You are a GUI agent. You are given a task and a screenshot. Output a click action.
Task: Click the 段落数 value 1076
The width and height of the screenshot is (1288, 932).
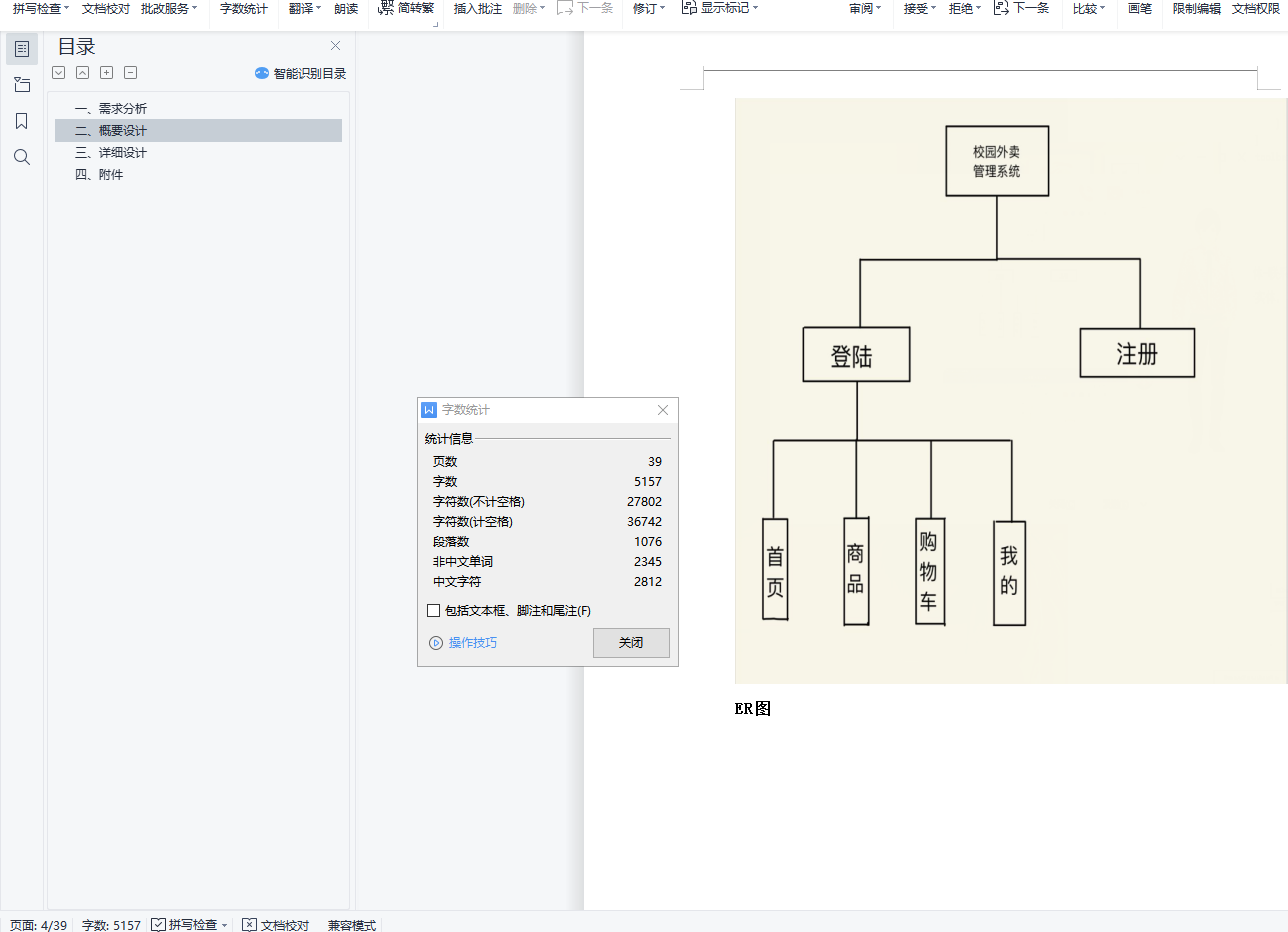(648, 542)
